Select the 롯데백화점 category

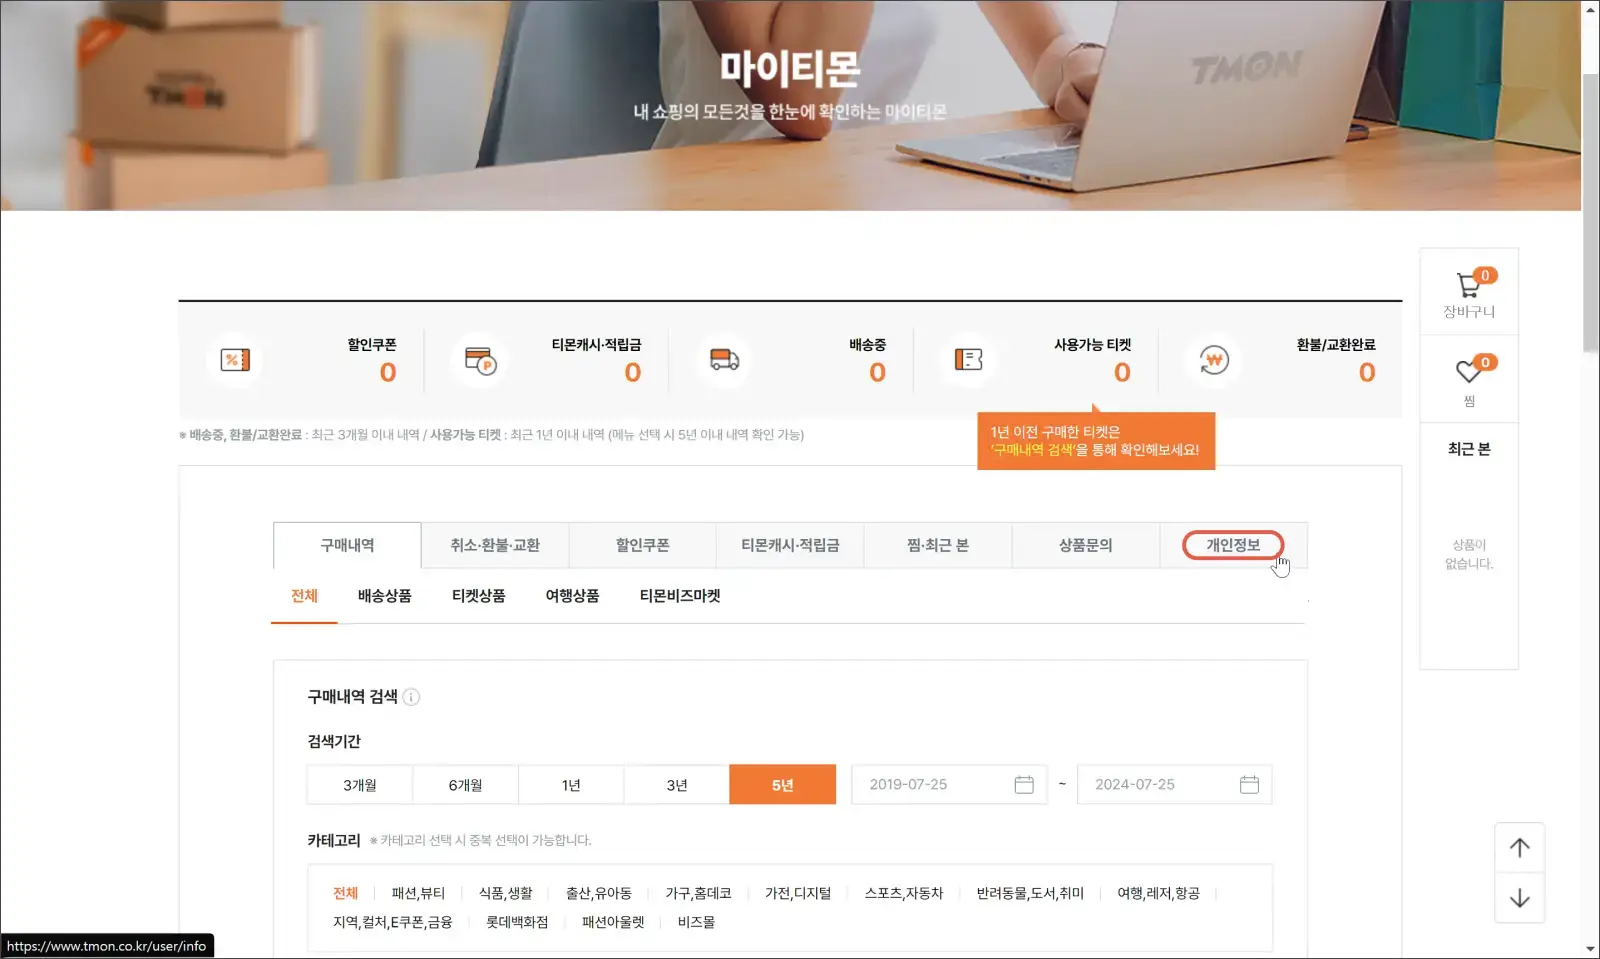pyautogui.click(x=517, y=922)
